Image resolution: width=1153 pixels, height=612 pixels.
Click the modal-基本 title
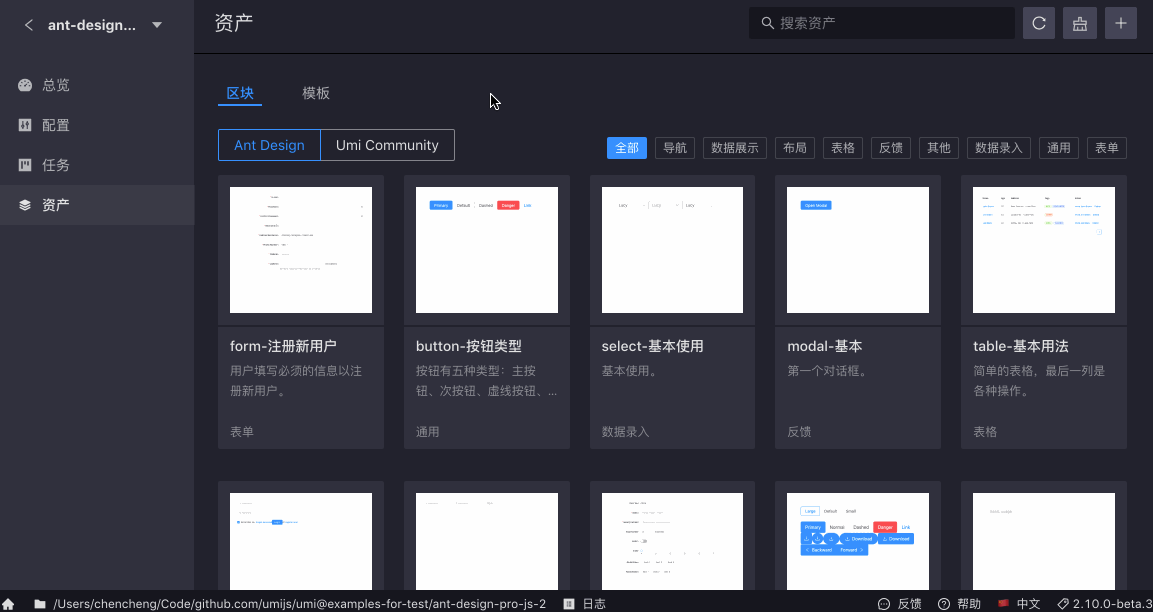point(825,346)
